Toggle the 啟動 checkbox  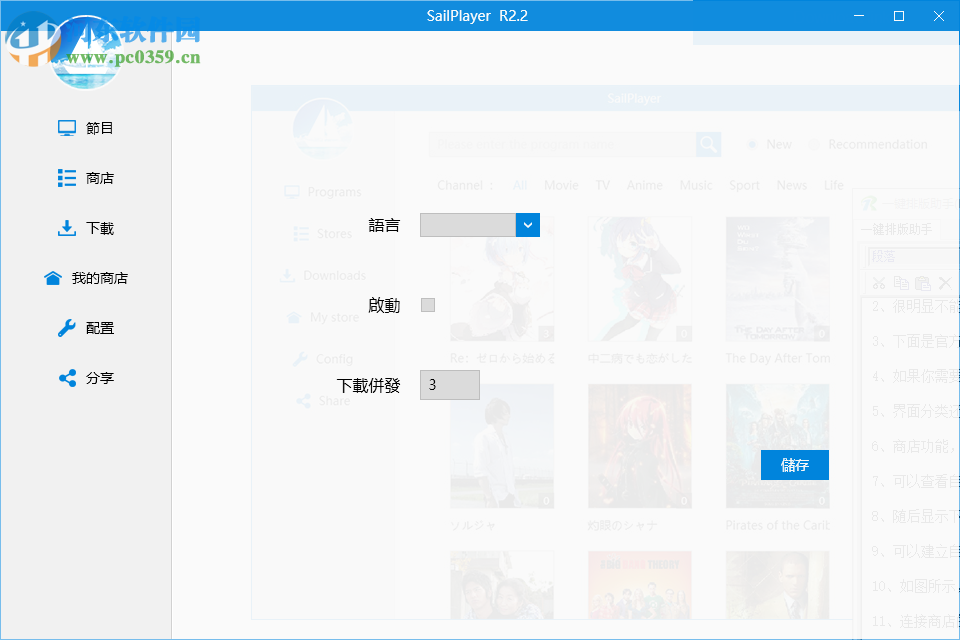tap(428, 305)
